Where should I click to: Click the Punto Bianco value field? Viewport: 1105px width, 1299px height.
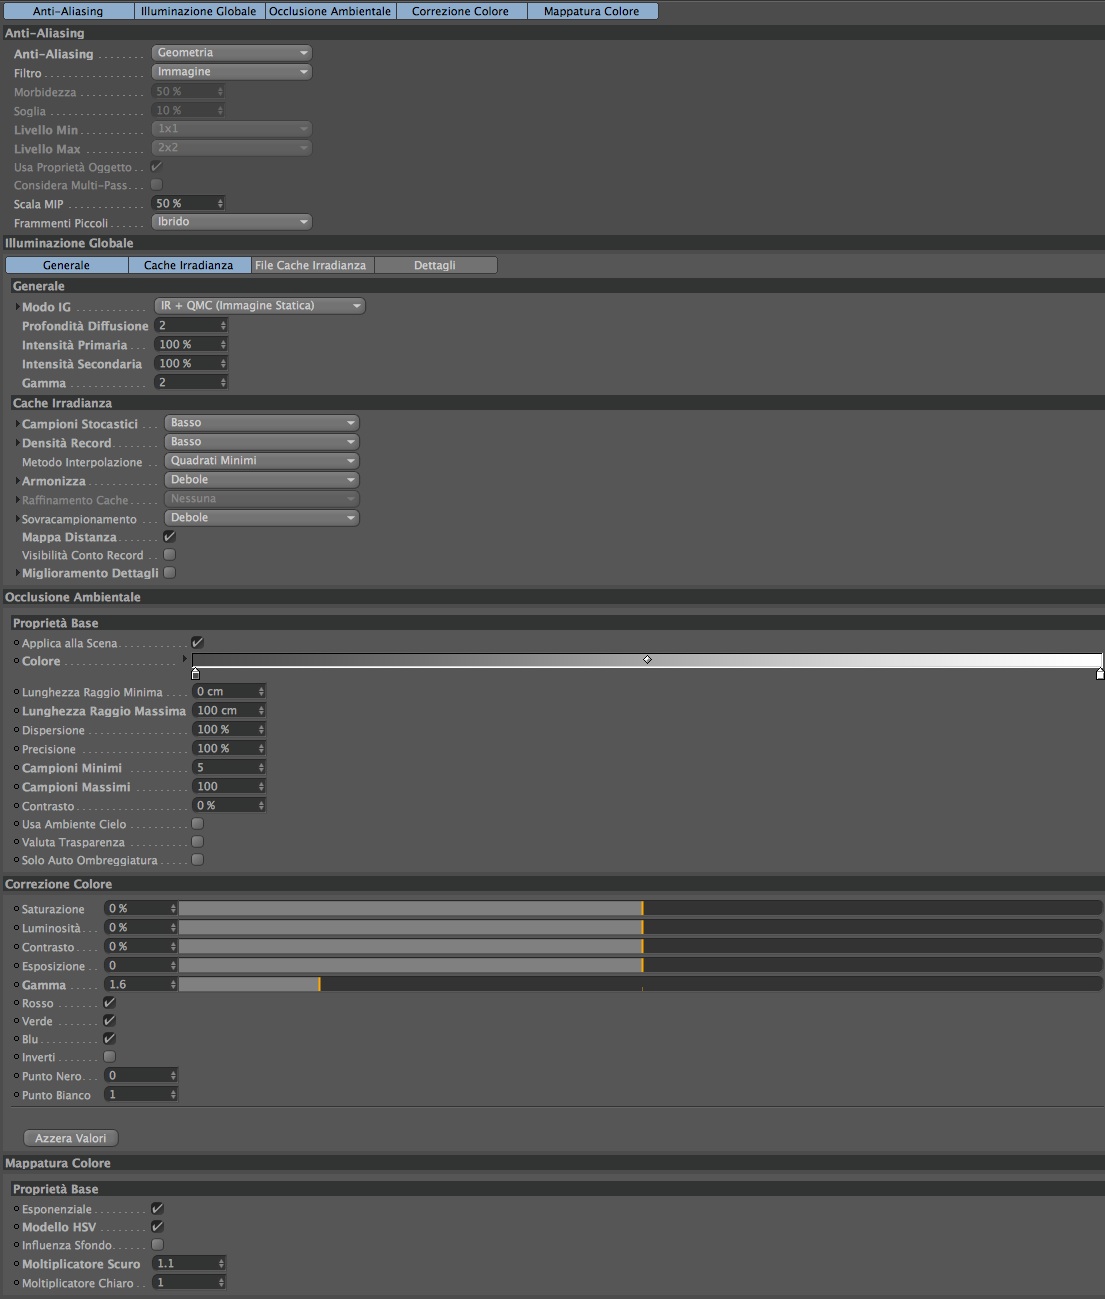pos(141,1095)
